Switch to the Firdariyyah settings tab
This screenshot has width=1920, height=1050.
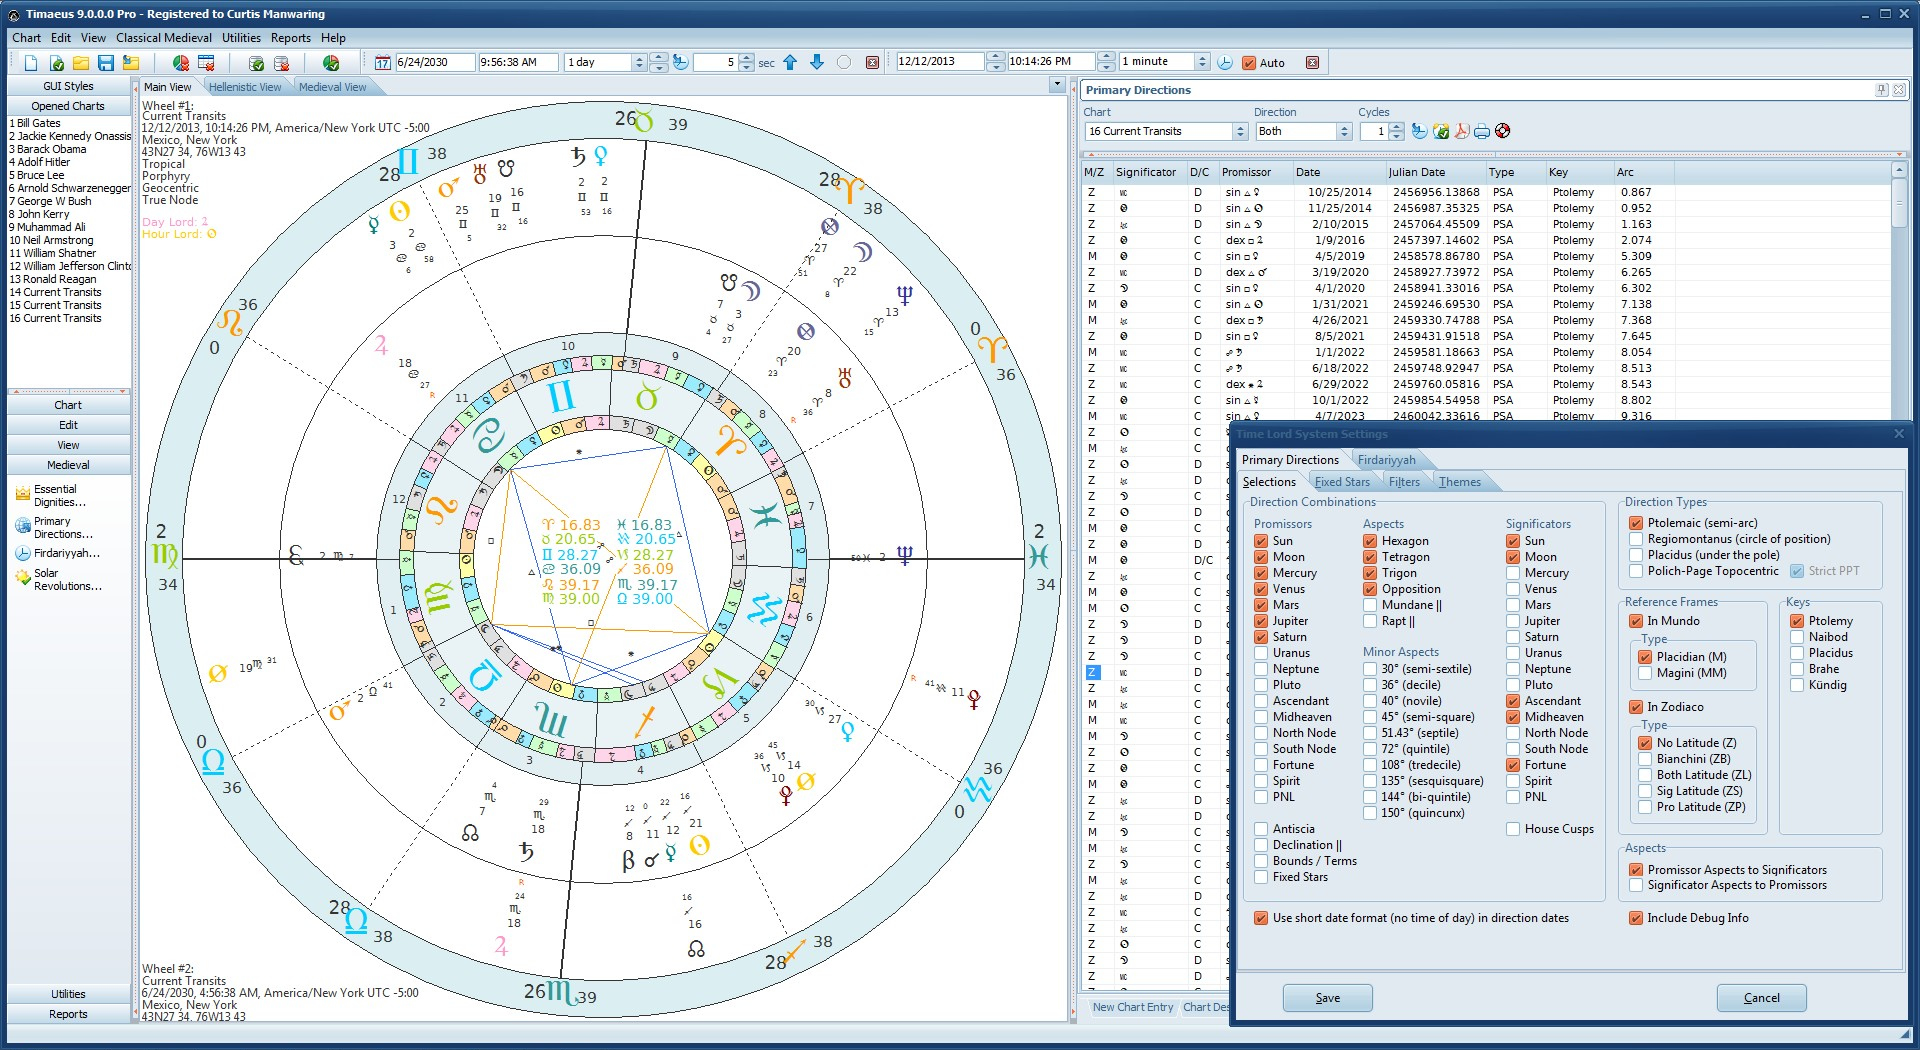click(x=1386, y=460)
